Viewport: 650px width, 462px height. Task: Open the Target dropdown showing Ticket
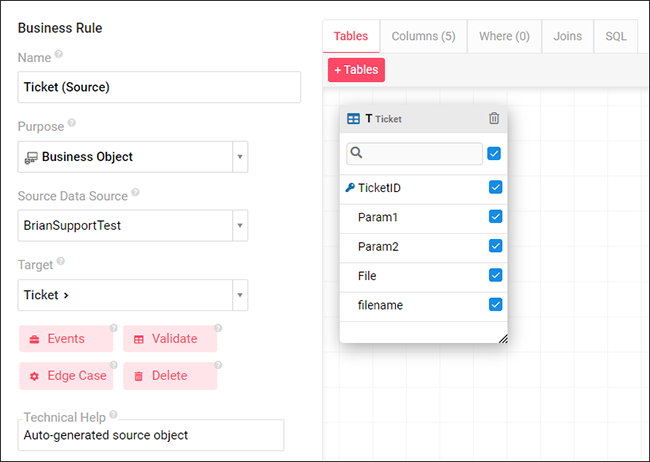[240, 295]
